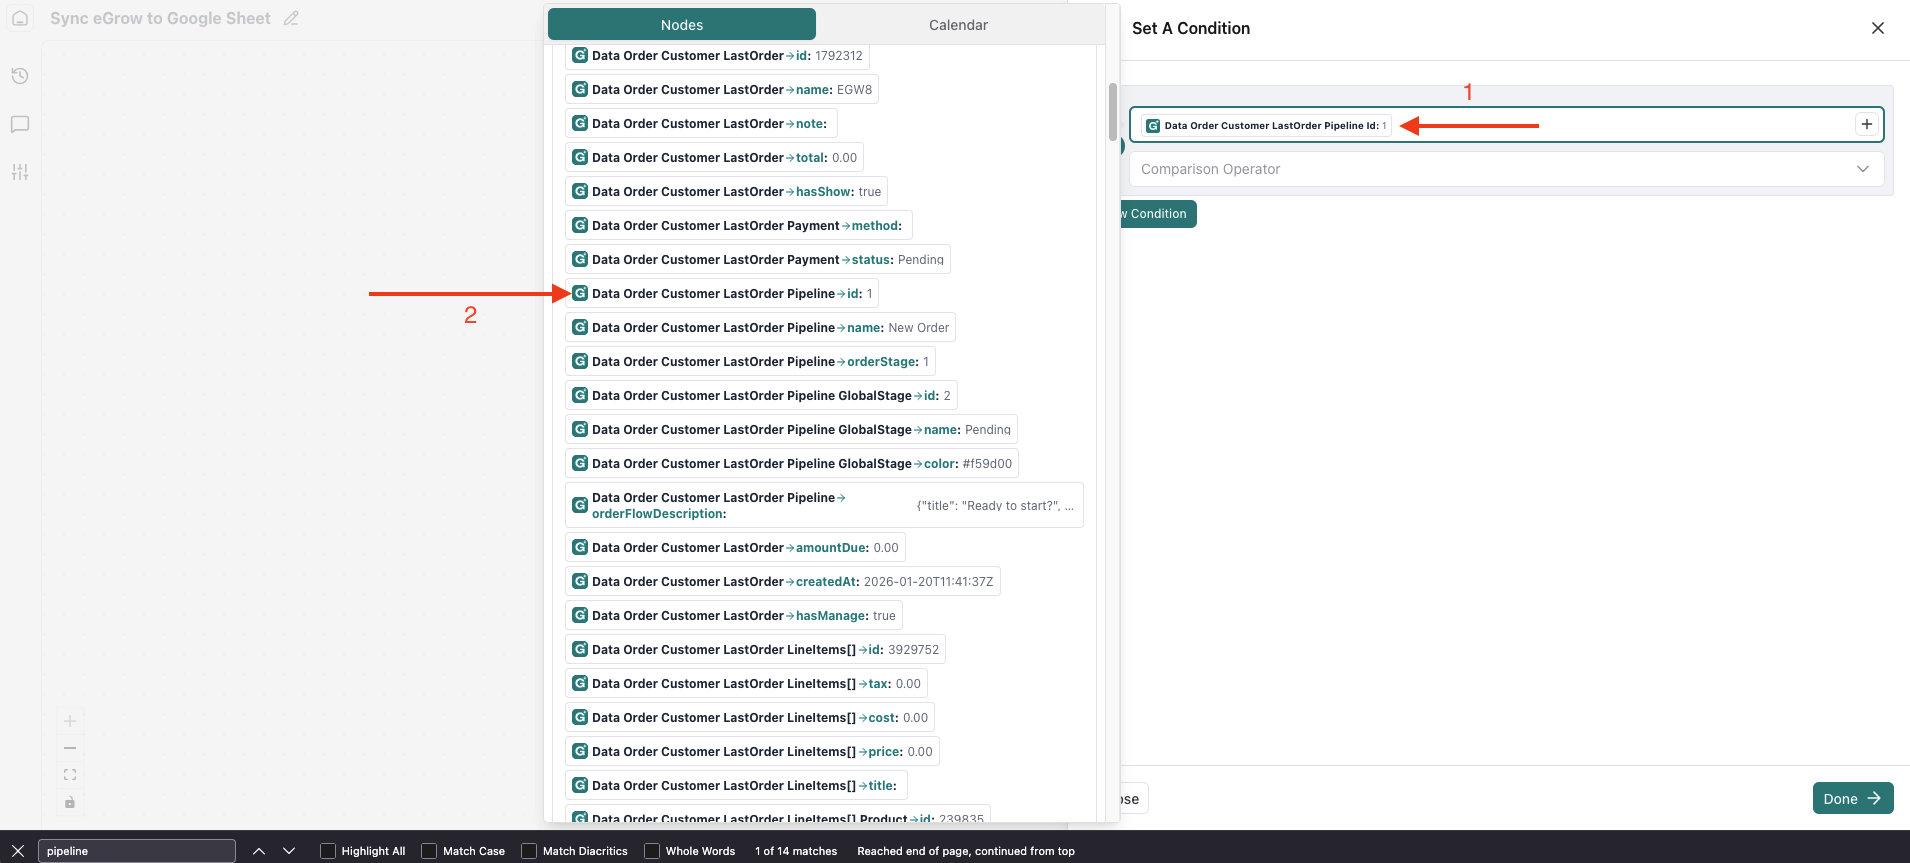The height and width of the screenshot is (863, 1910).
Task: Click the nodes list vertical scrollbar
Action: point(1112,112)
